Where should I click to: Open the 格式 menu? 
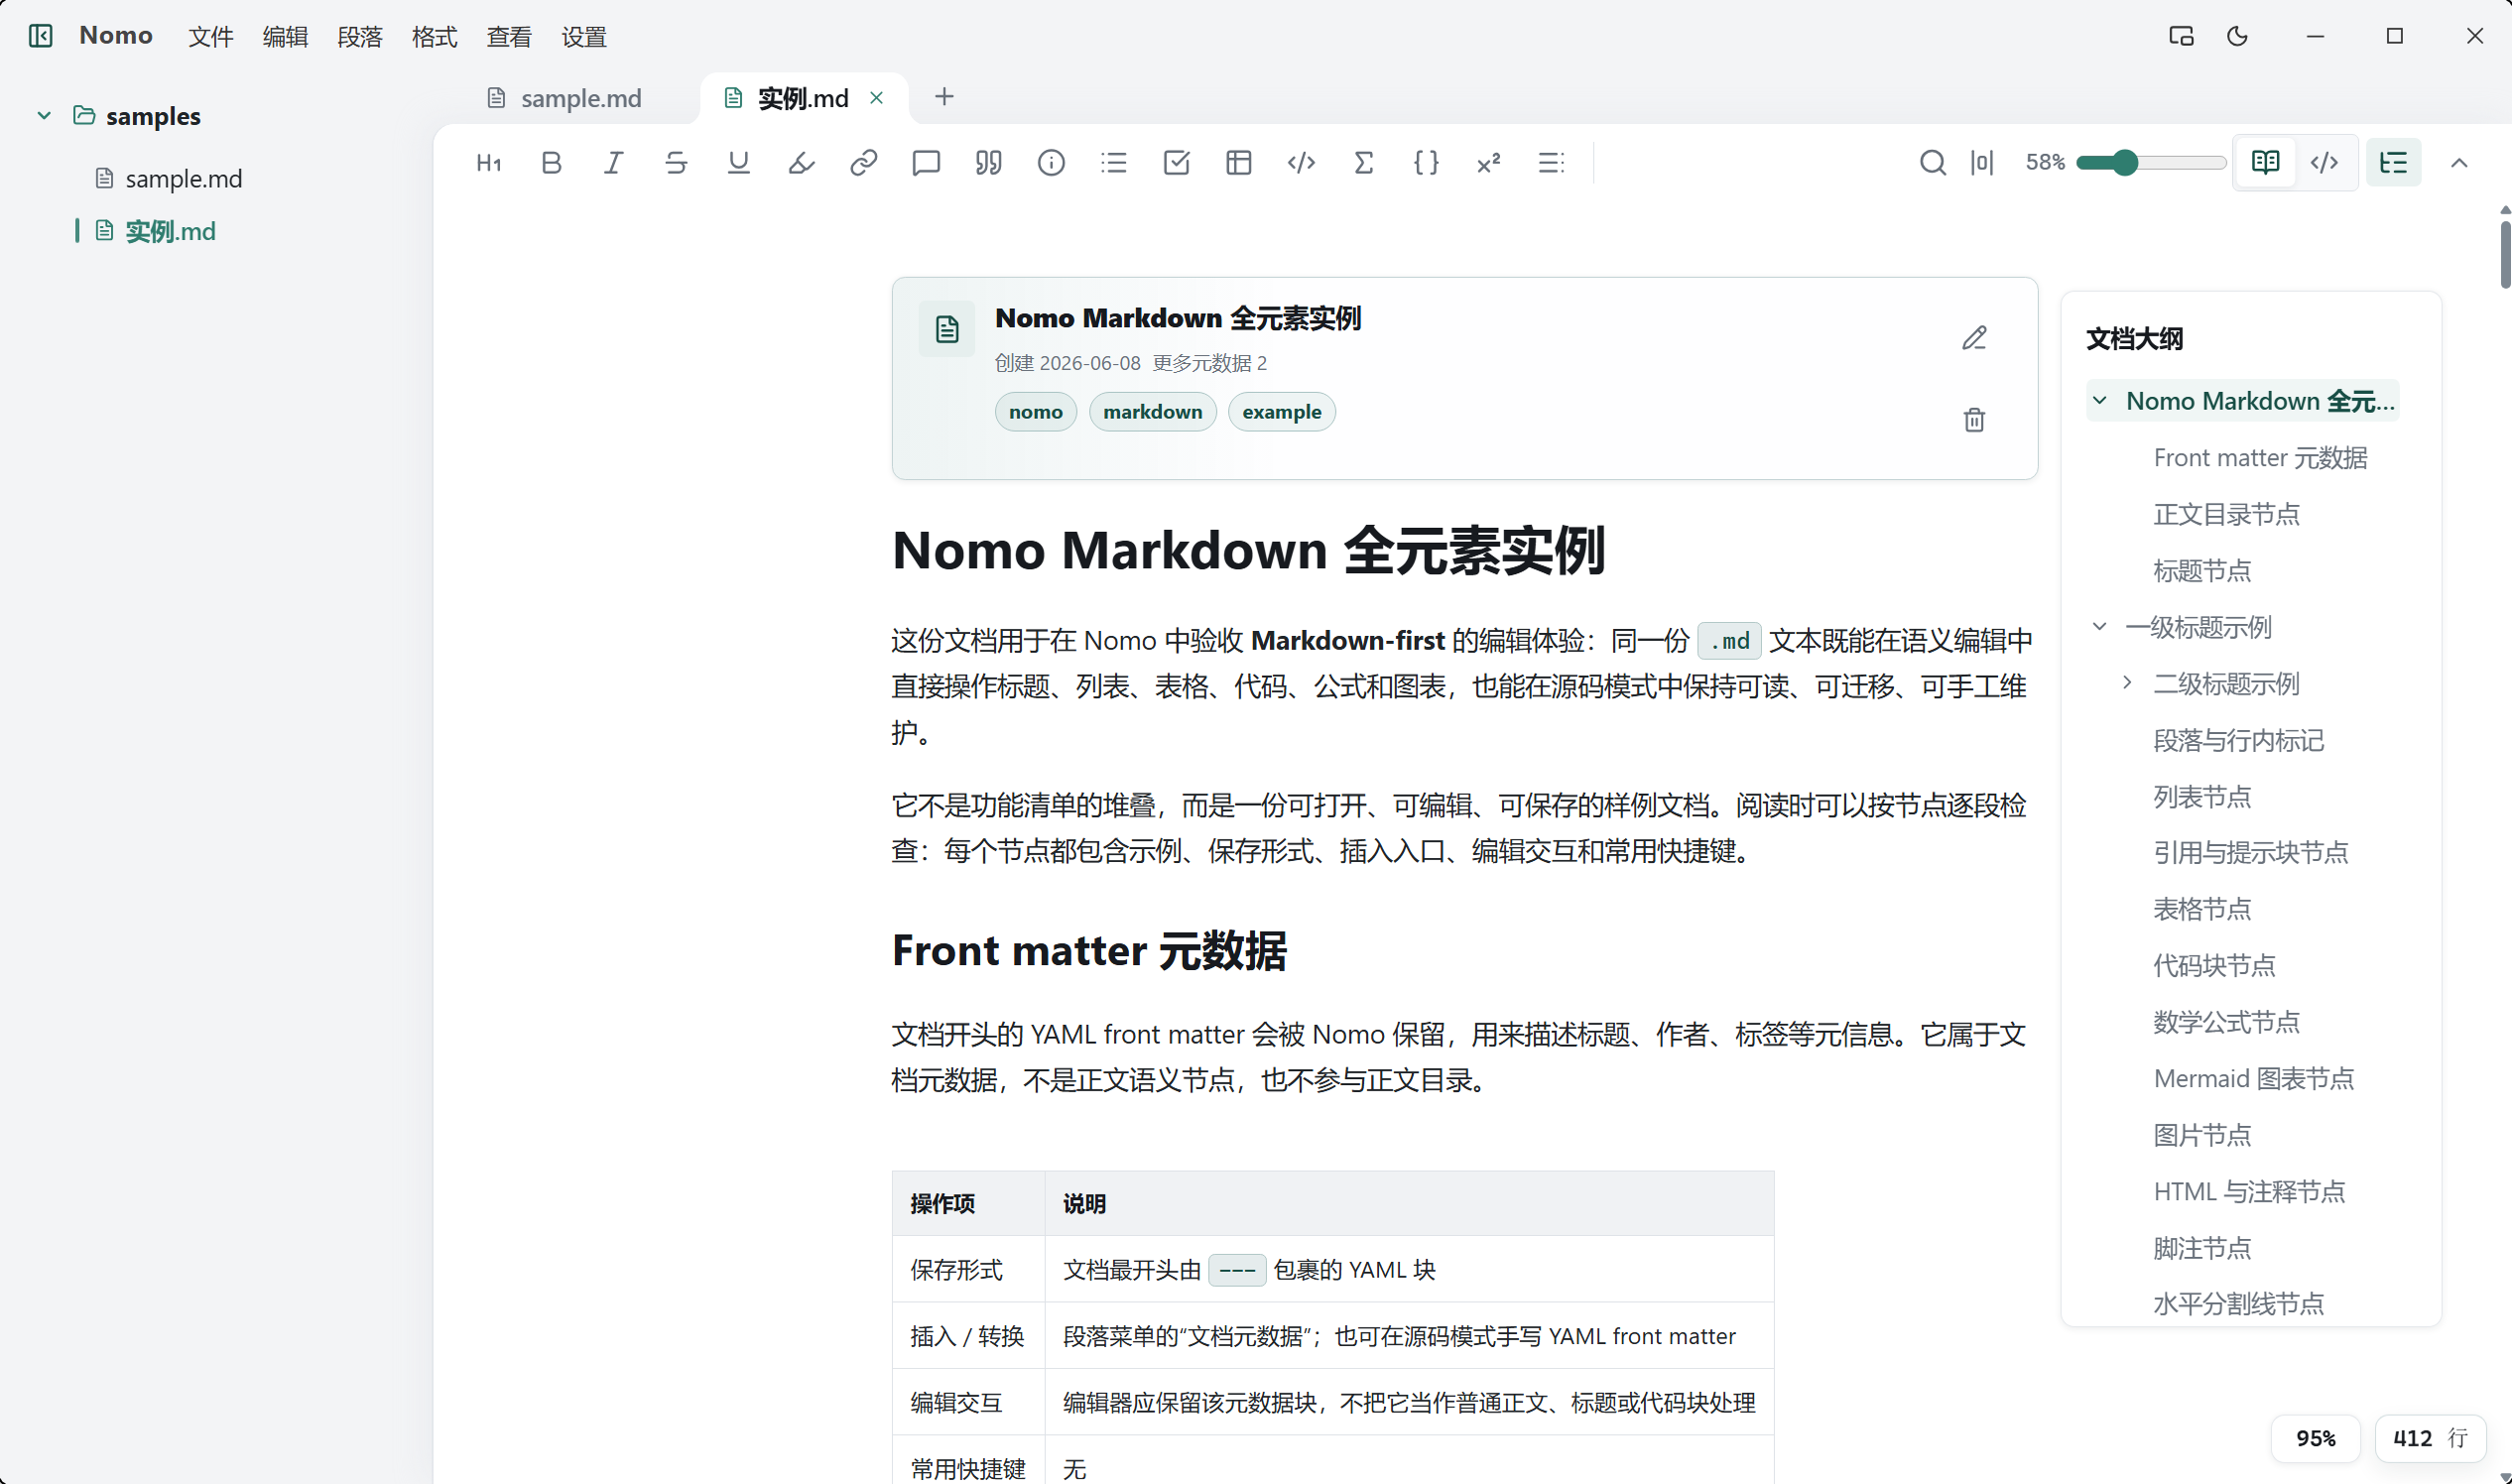[x=435, y=37]
